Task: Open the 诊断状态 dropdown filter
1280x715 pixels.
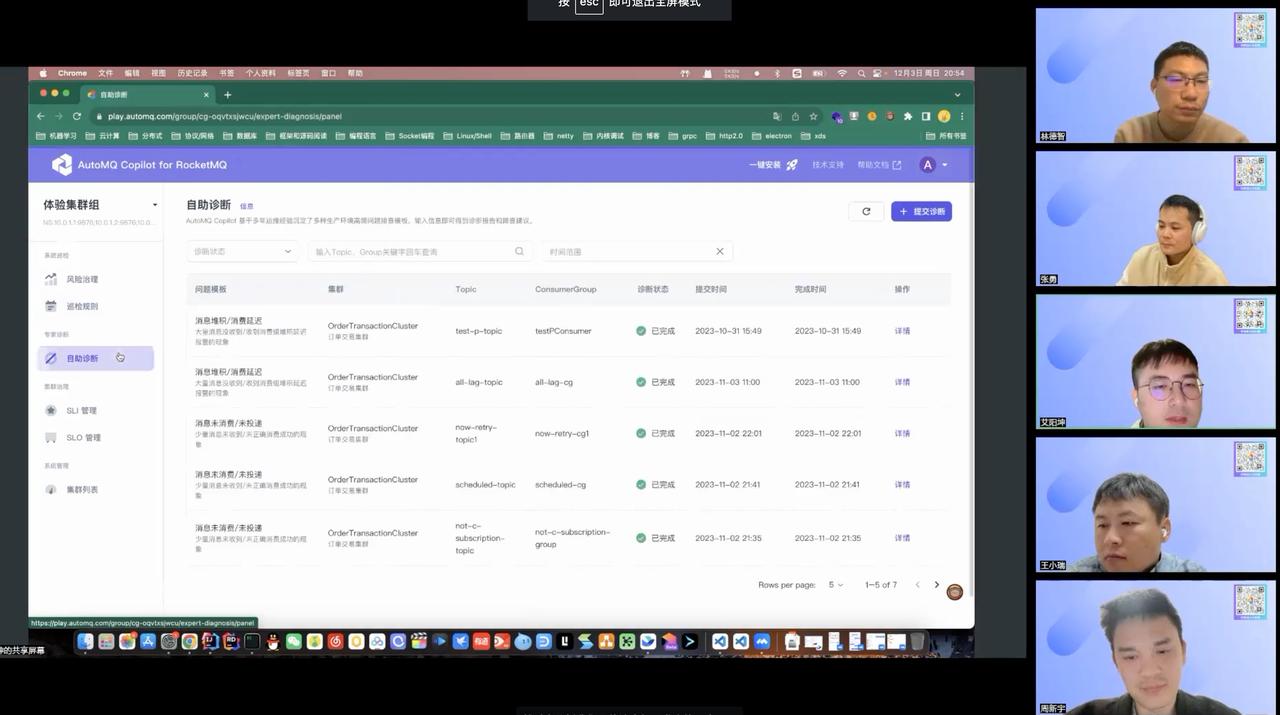Action: pyautogui.click(x=242, y=252)
